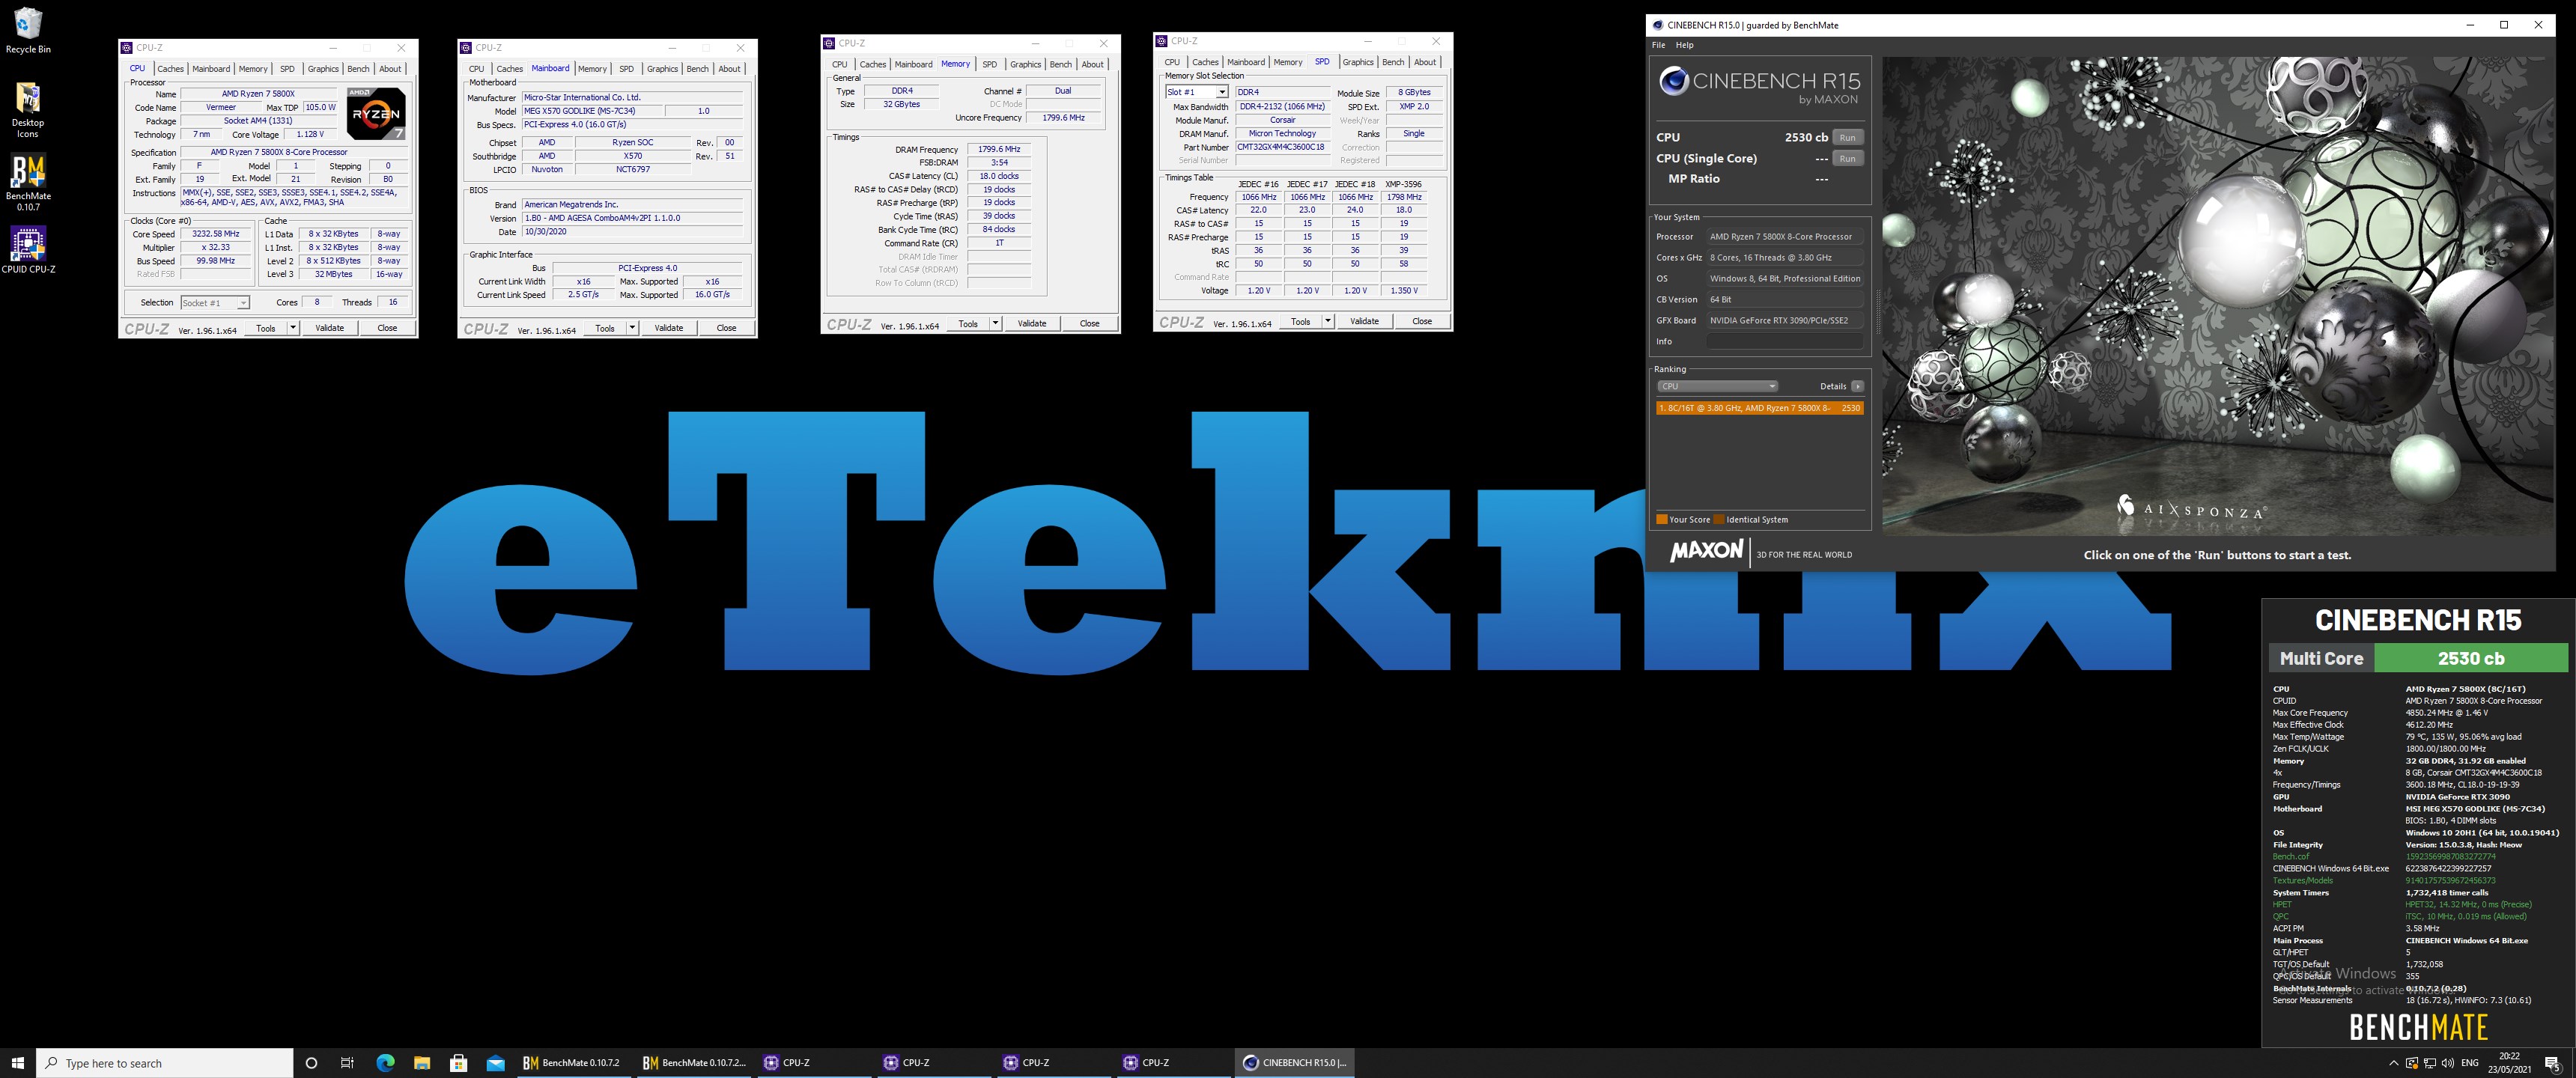Launch Microsoft Edge from the taskbar
2576x1078 pixels.
(385, 1062)
